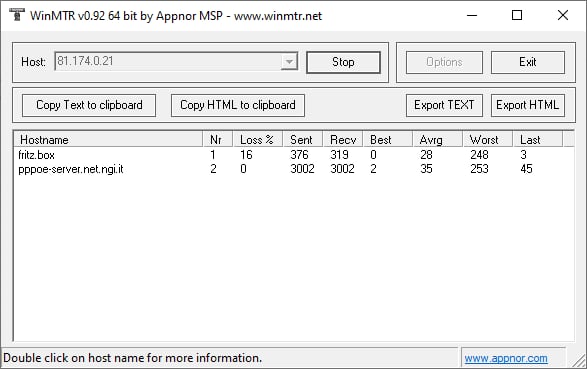The width and height of the screenshot is (587, 369).
Task: Maximize the WinMTR window
Action: click(x=517, y=15)
